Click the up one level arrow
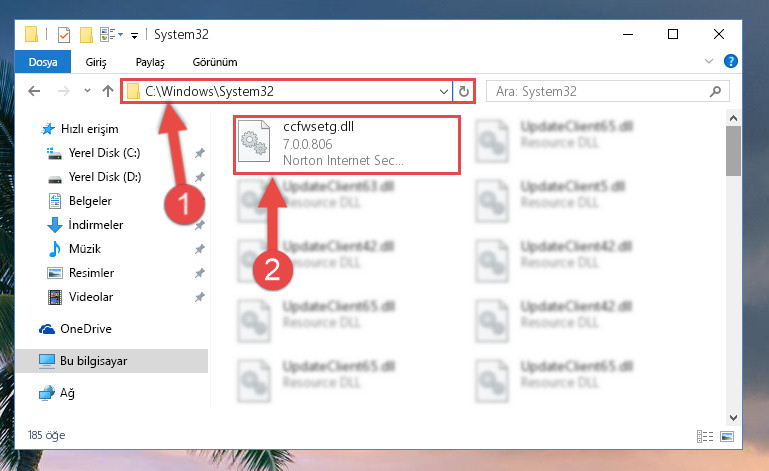 [x=108, y=91]
